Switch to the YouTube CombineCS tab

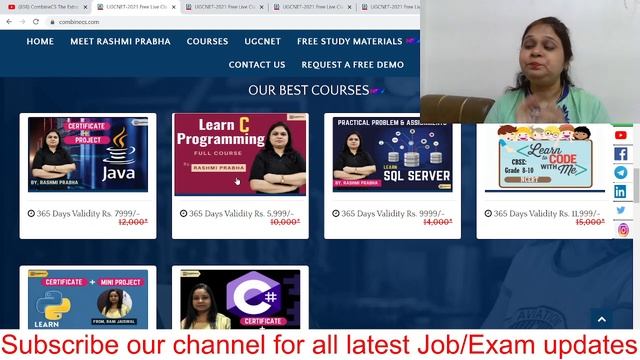46,7
